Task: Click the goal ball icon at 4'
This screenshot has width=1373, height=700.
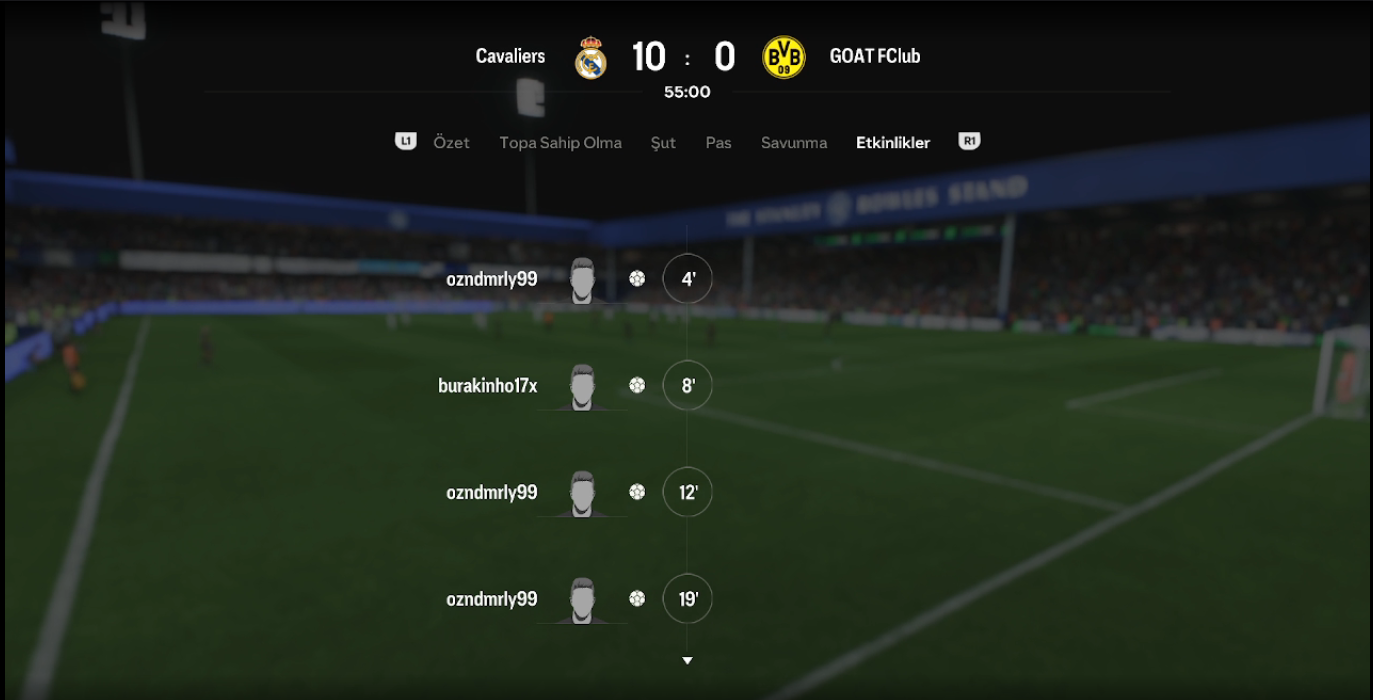Action: [637, 279]
